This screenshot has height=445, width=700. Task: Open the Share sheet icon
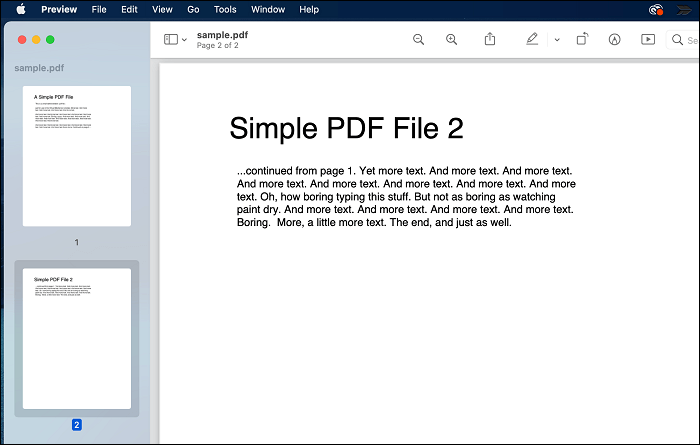tap(490, 39)
